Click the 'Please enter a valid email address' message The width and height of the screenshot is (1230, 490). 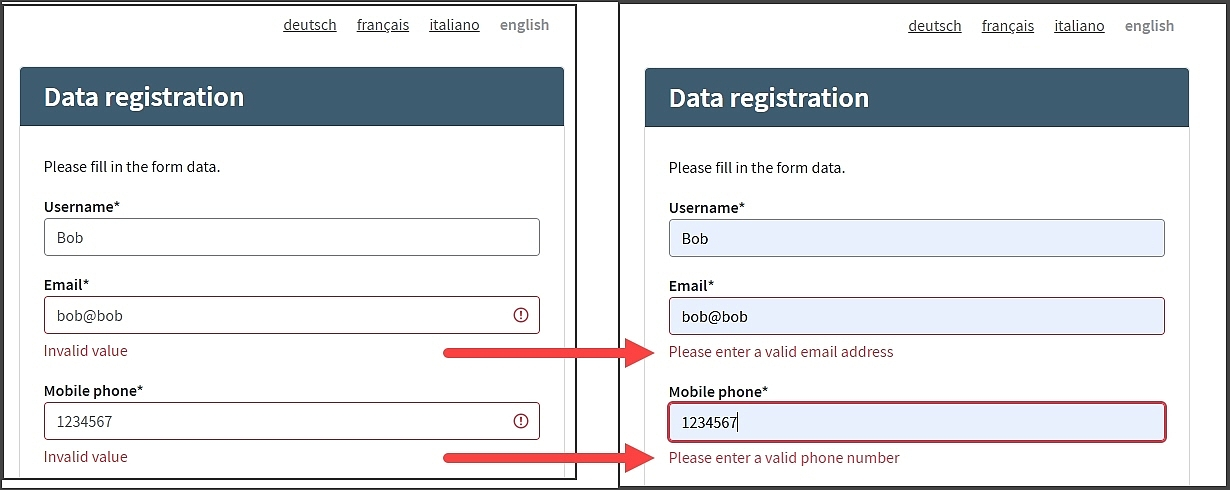(781, 352)
